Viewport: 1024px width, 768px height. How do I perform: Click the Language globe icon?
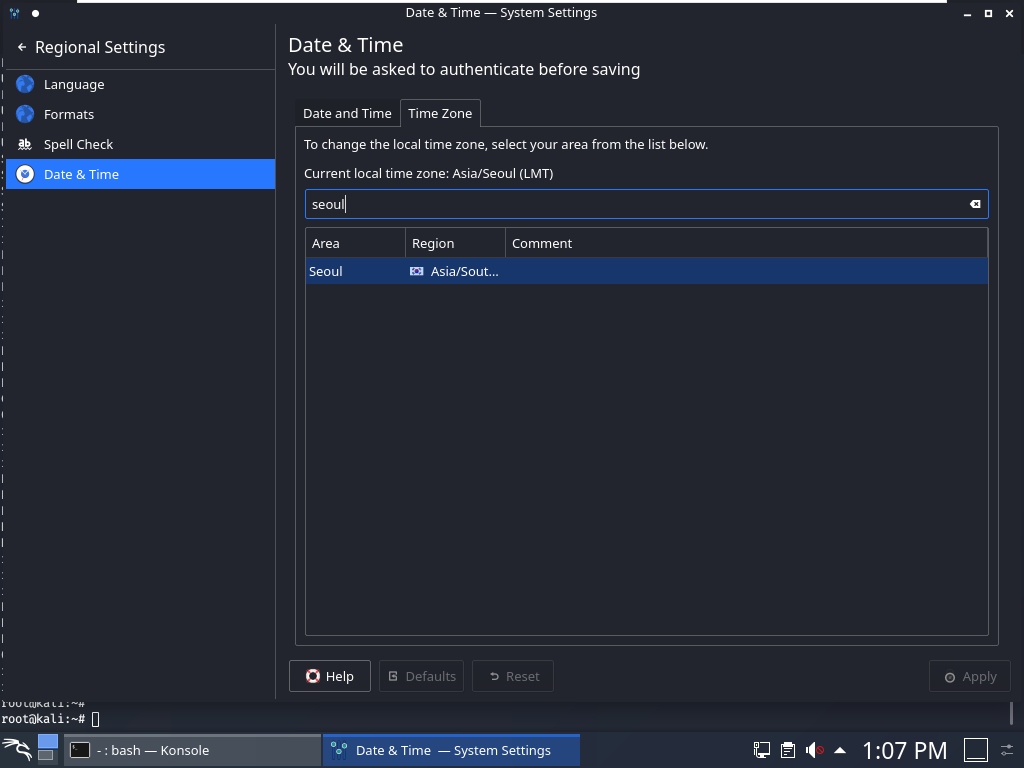click(x=25, y=84)
